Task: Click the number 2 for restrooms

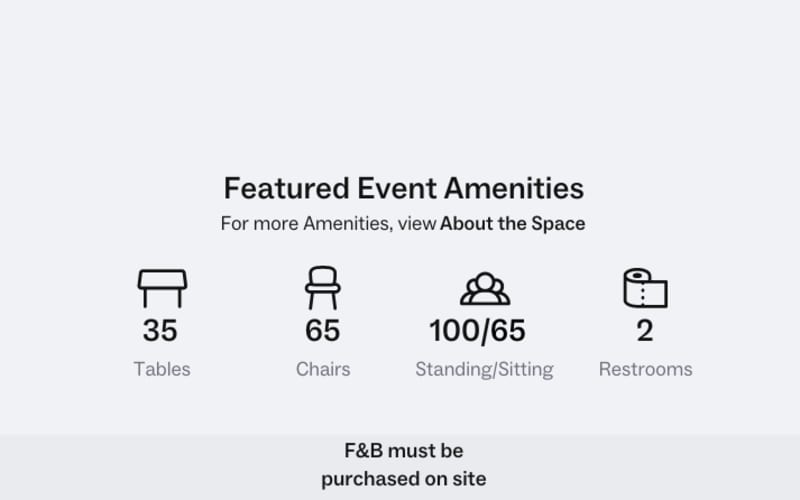Action: coord(645,331)
